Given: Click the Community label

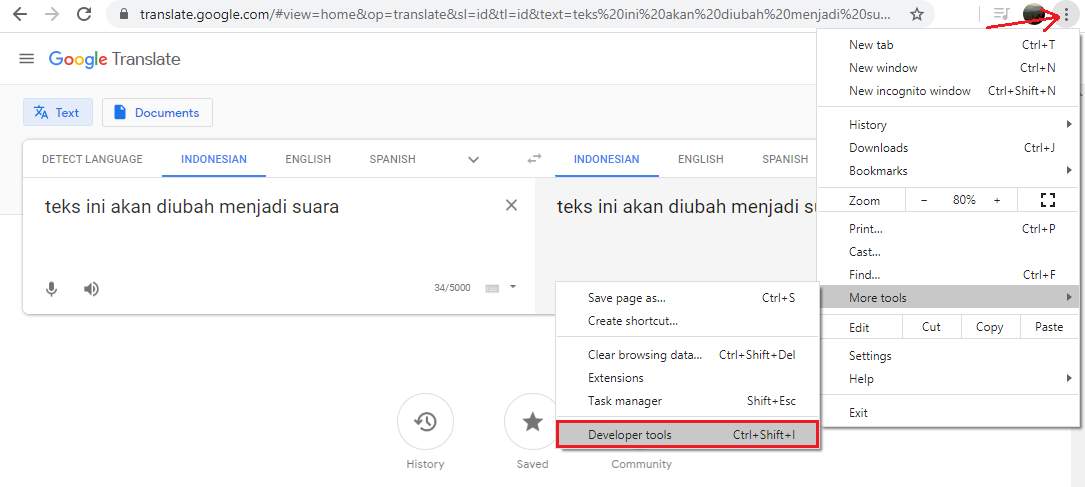Looking at the screenshot, I should (x=641, y=464).
